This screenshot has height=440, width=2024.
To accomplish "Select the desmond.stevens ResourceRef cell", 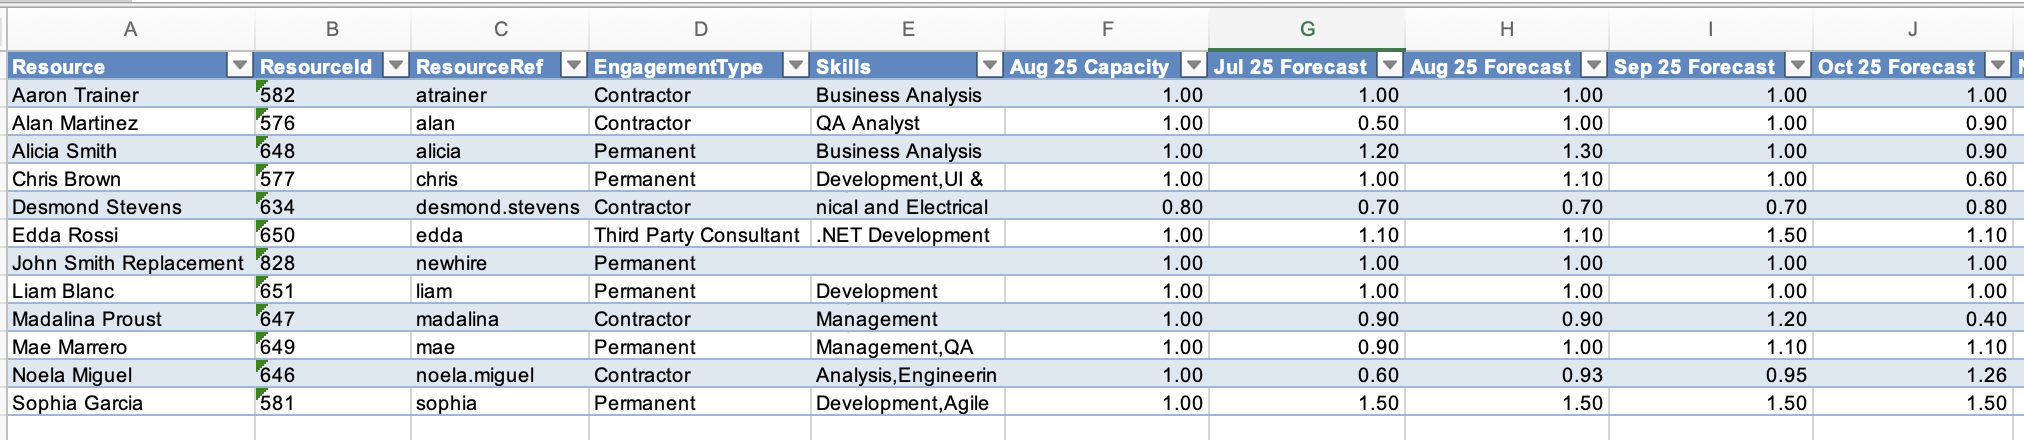I will coord(497,207).
